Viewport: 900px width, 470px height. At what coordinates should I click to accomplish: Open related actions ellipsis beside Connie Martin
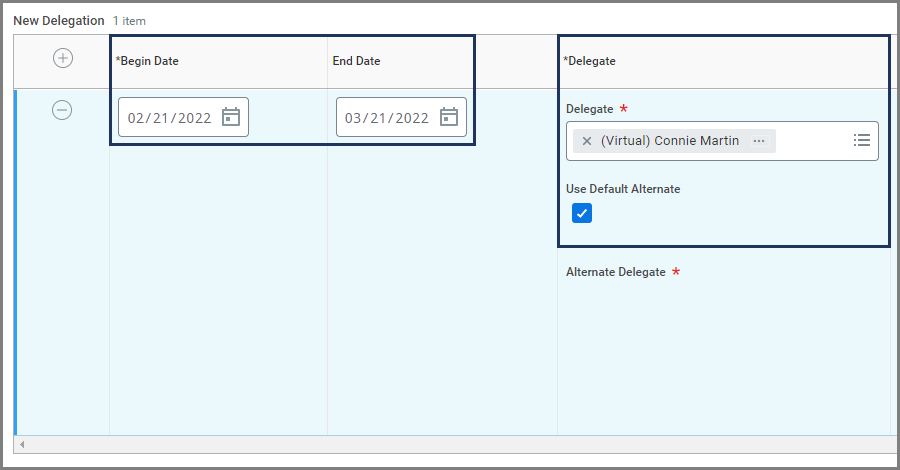[x=759, y=141]
